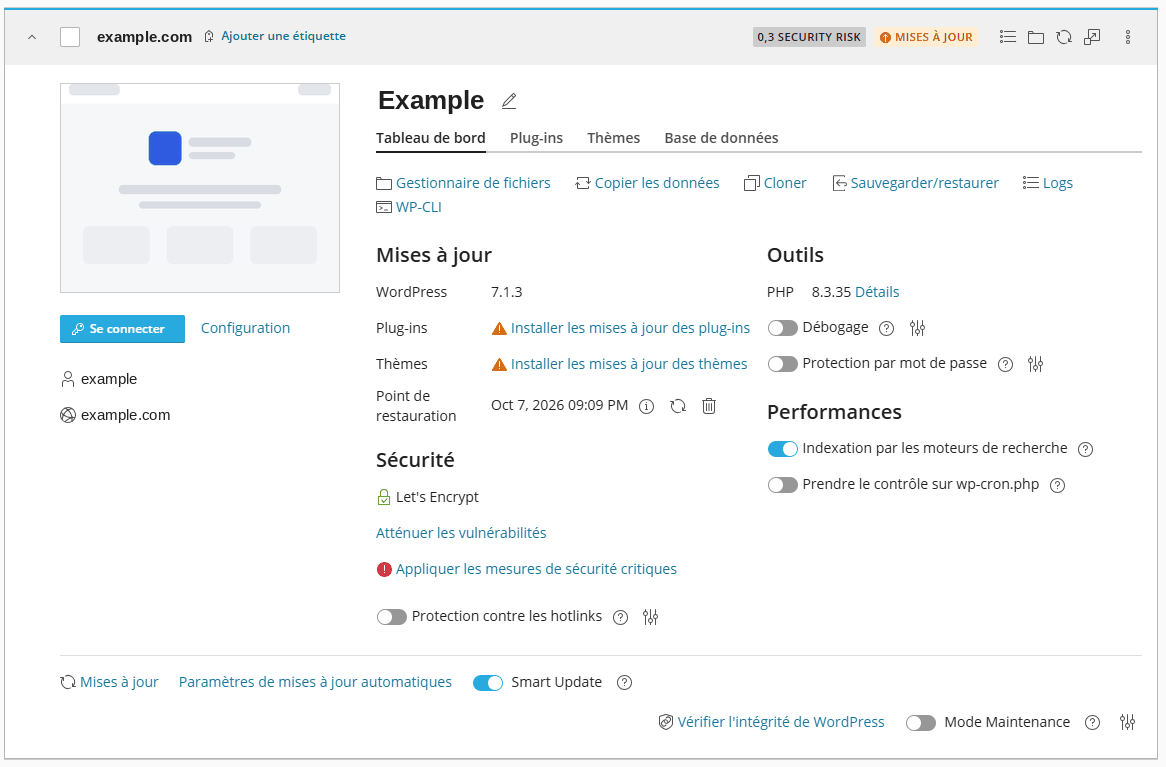Open wp-cron.php help icon
The image size is (1166, 767).
(x=1057, y=486)
